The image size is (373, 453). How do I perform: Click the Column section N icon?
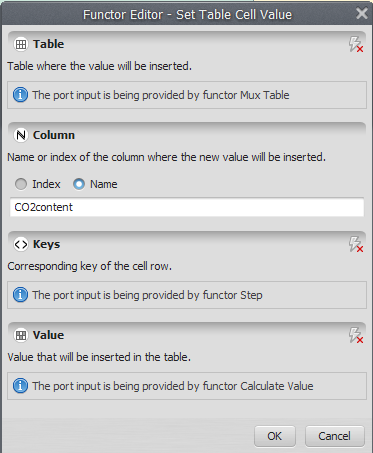21,135
